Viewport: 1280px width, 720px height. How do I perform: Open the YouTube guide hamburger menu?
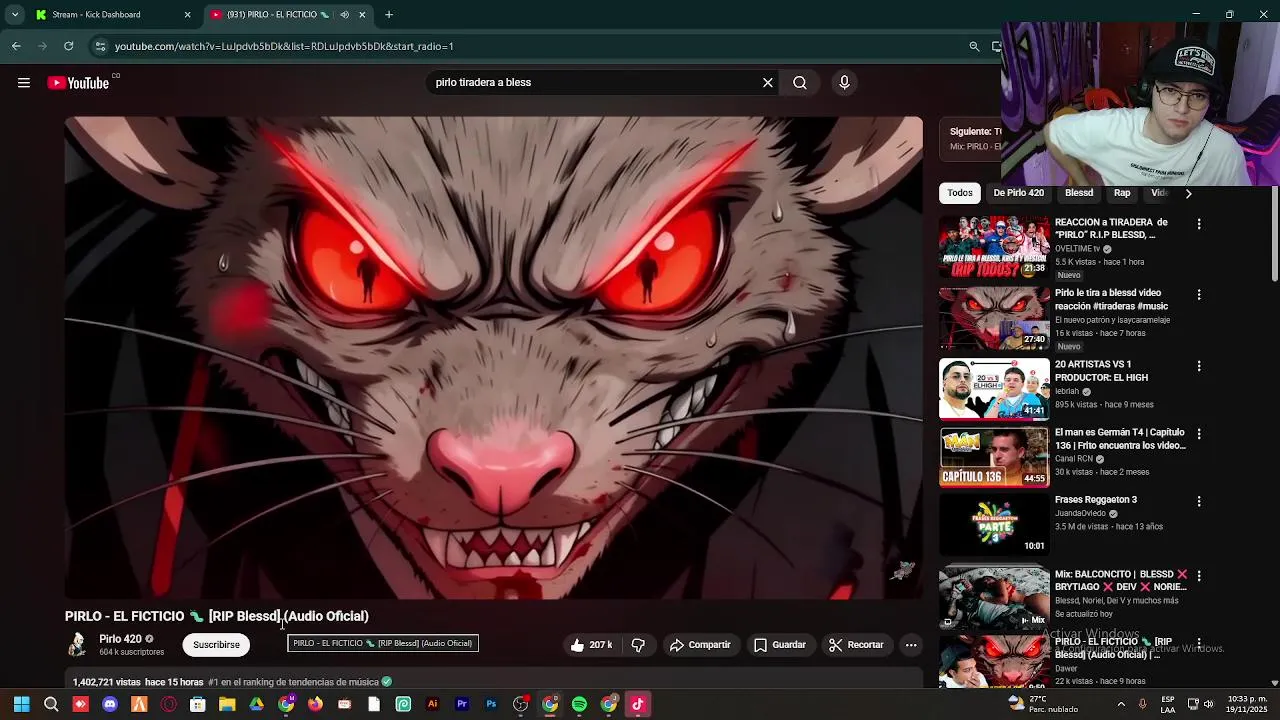[x=24, y=83]
